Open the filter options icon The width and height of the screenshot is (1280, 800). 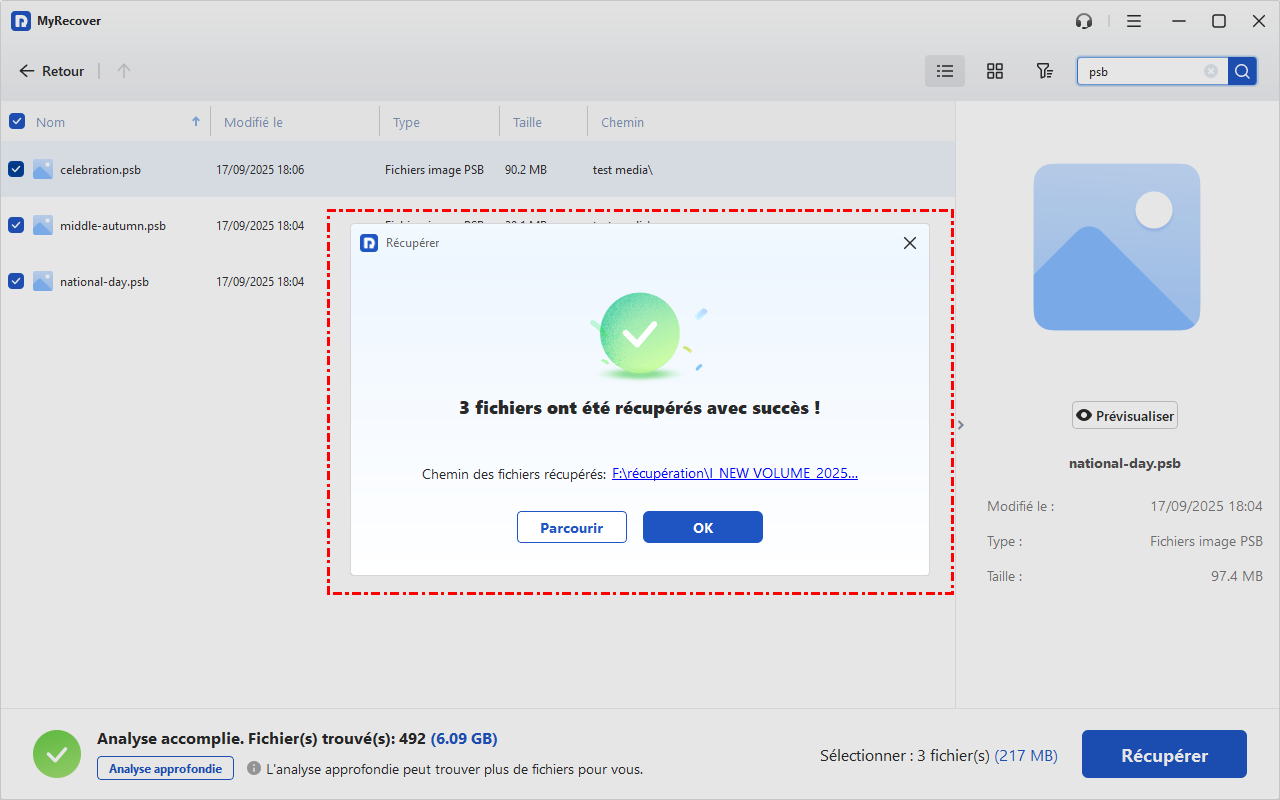click(x=1044, y=71)
